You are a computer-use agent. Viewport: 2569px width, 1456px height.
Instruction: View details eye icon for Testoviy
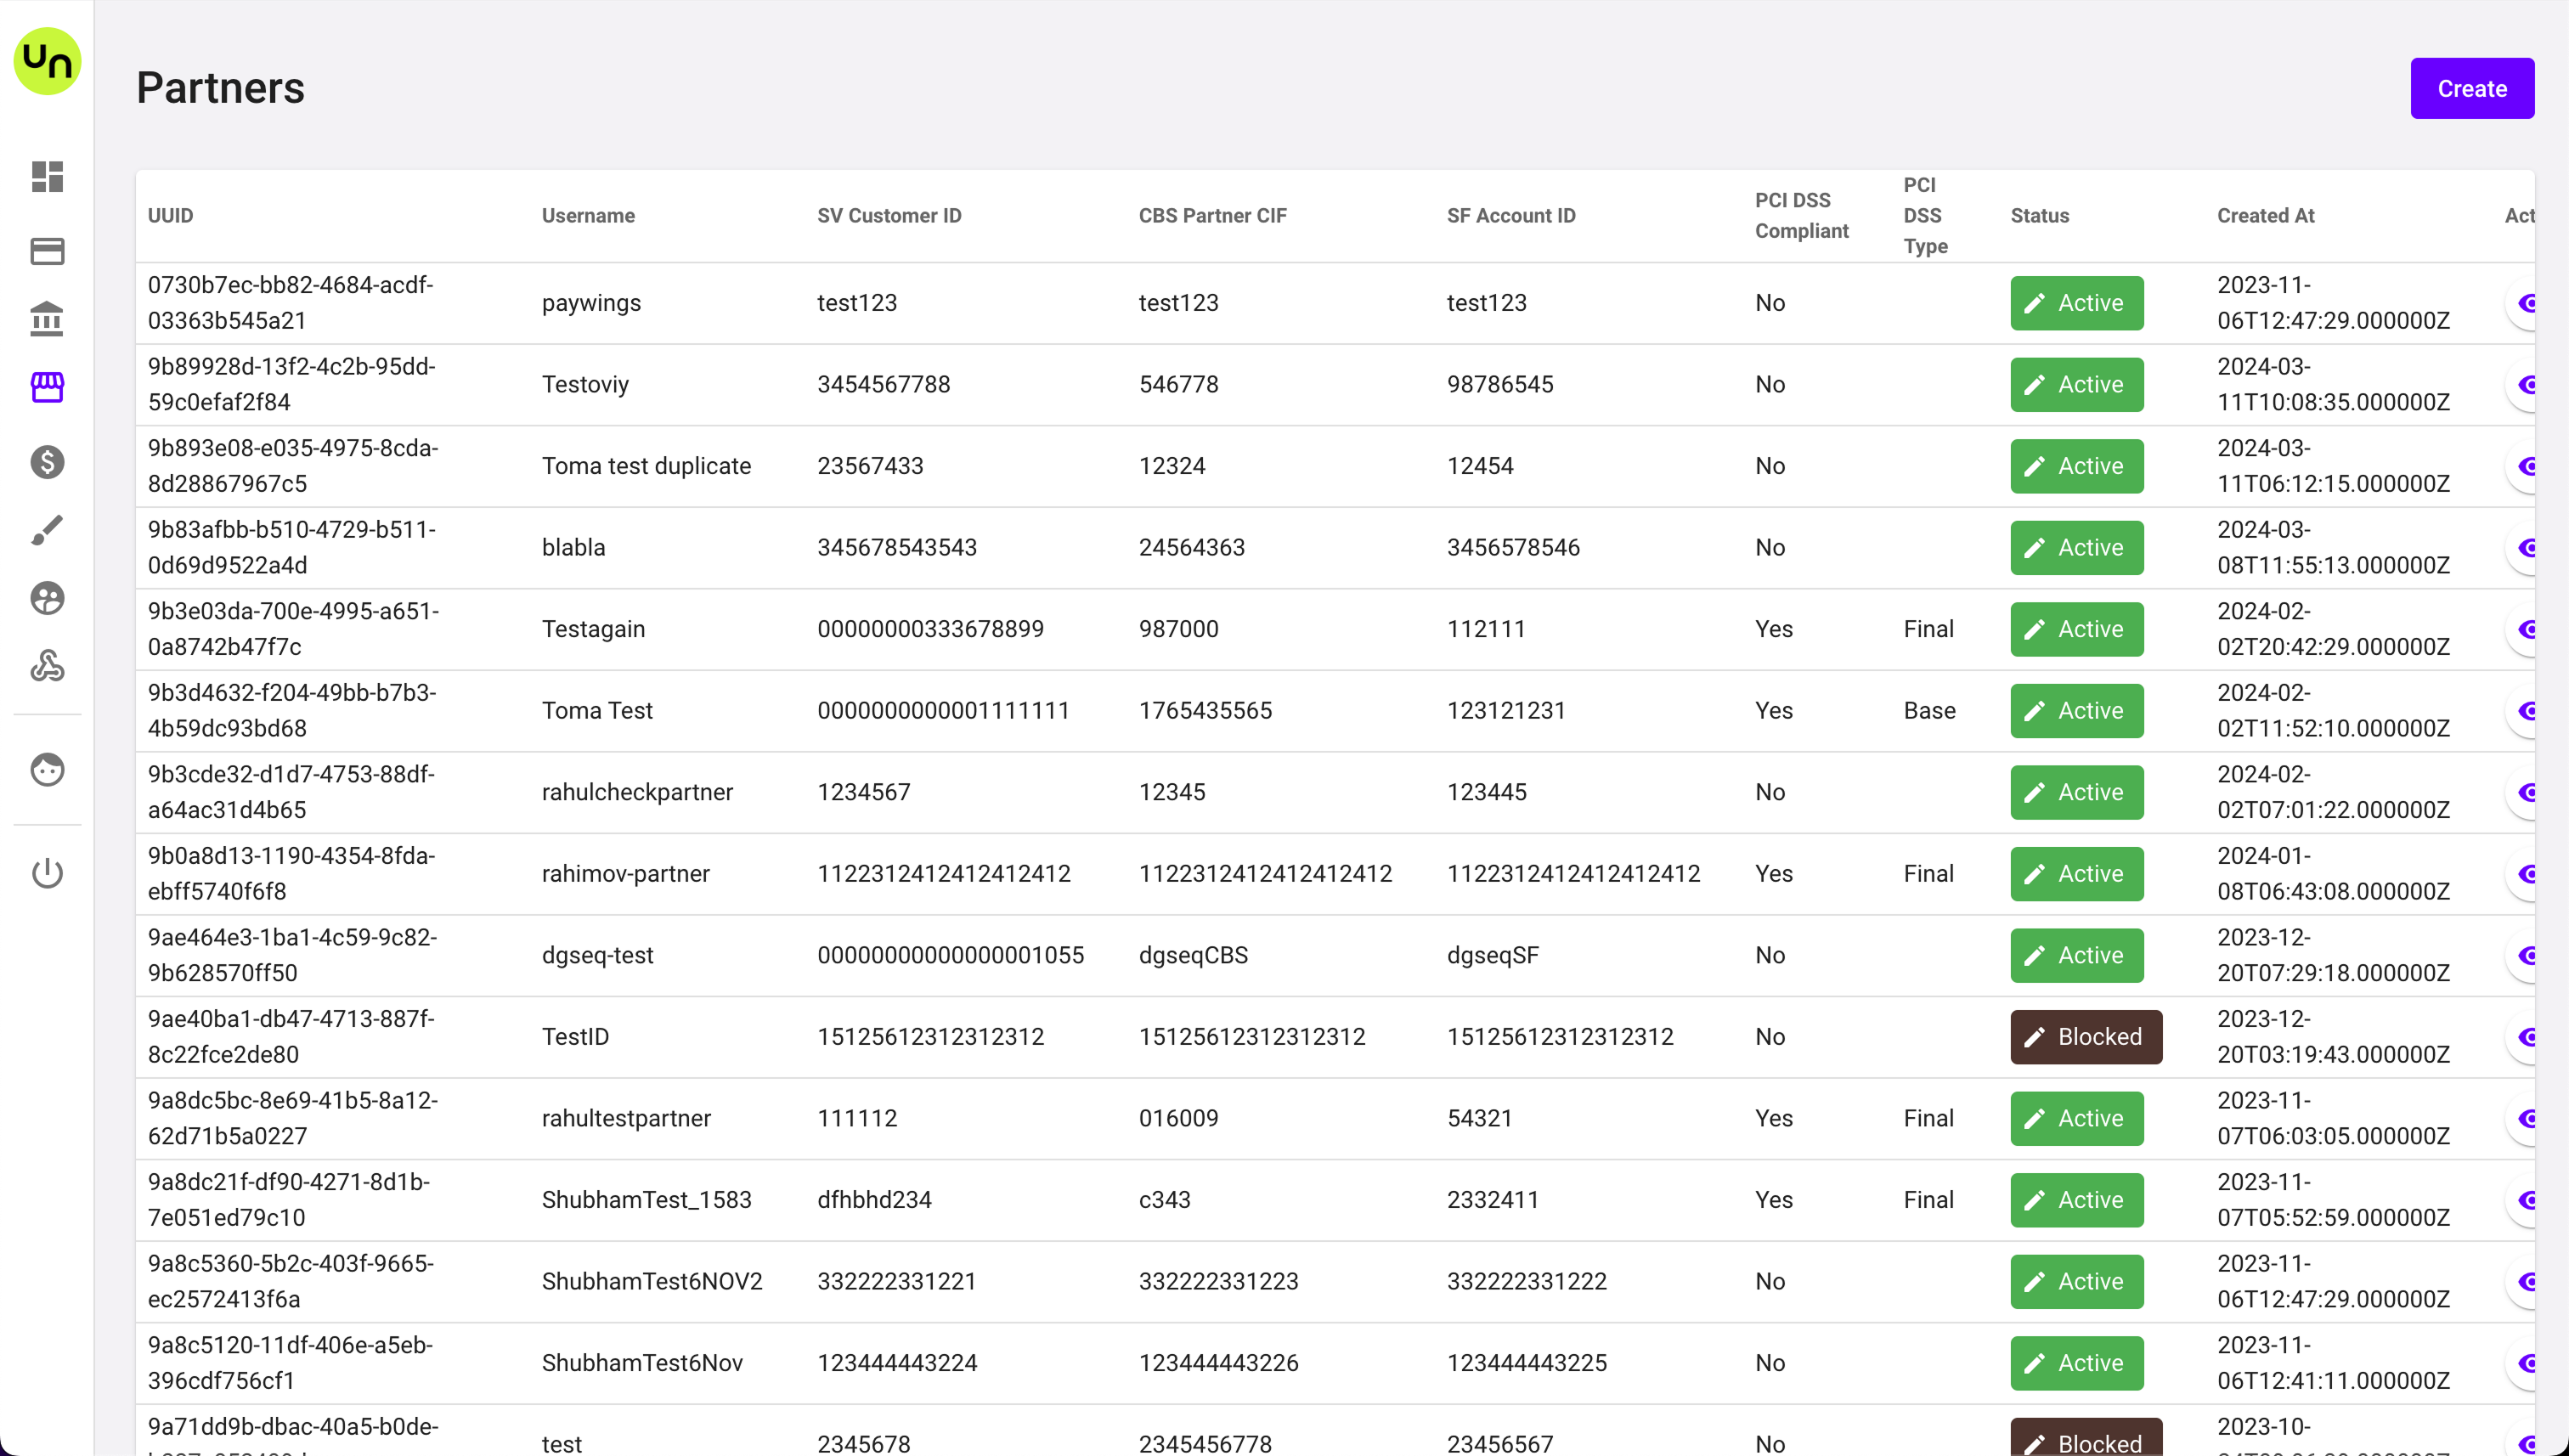pyautogui.click(x=2524, y=385)
